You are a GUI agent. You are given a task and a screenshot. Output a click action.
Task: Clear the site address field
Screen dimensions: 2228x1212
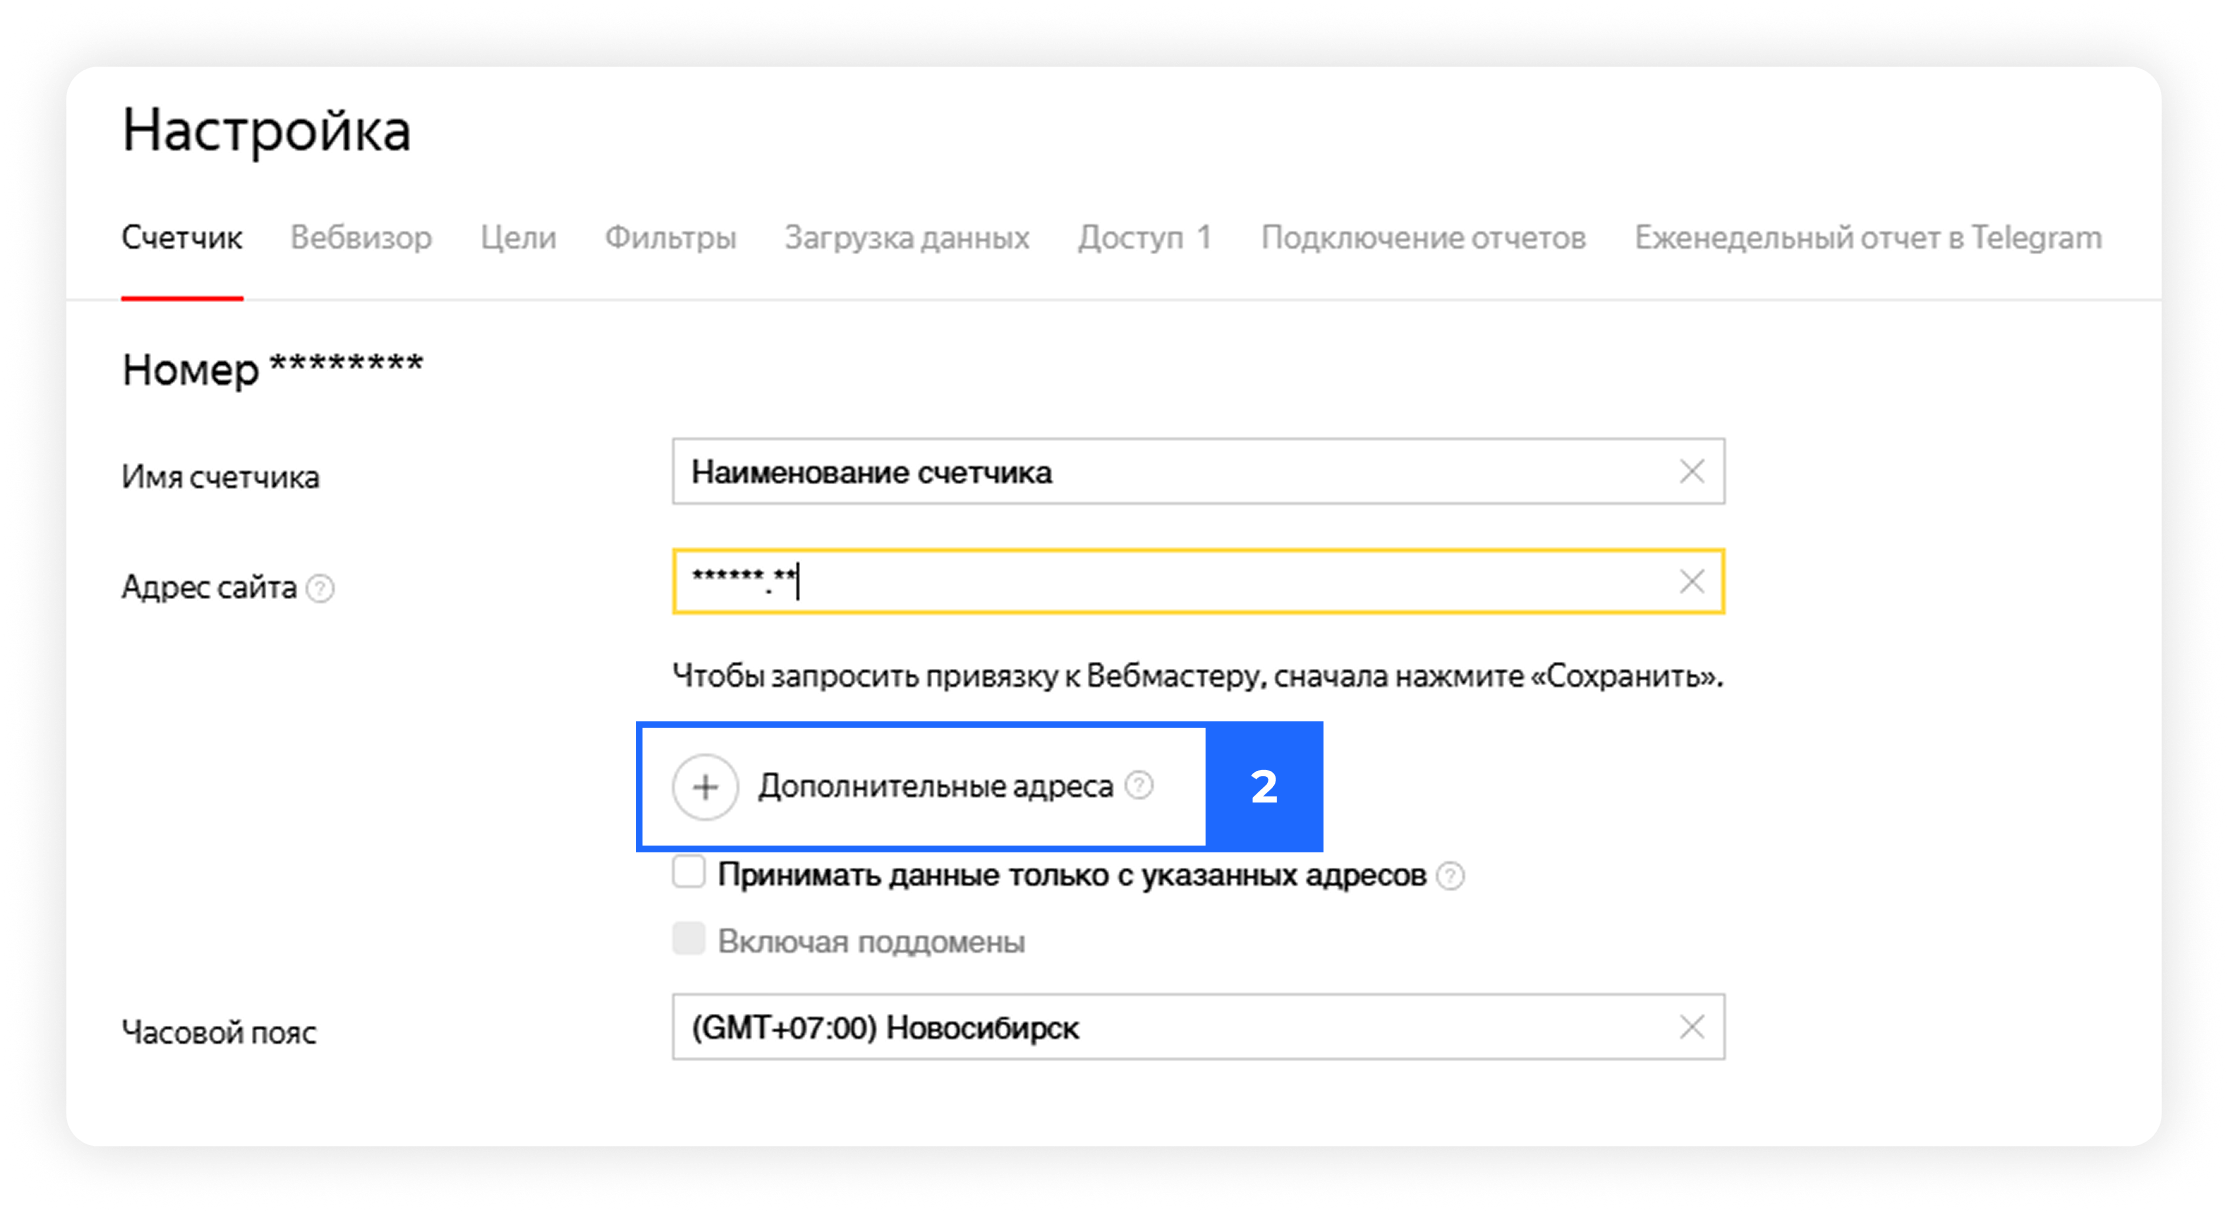pos(1691,581)
